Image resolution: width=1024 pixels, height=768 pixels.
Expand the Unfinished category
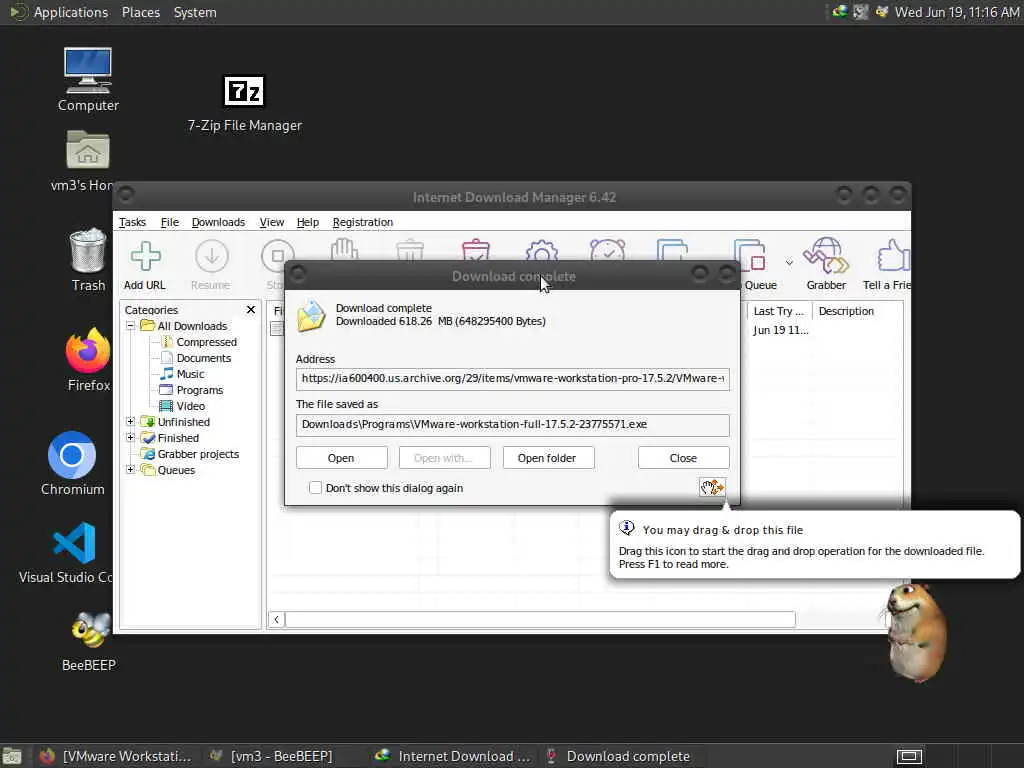131,421
